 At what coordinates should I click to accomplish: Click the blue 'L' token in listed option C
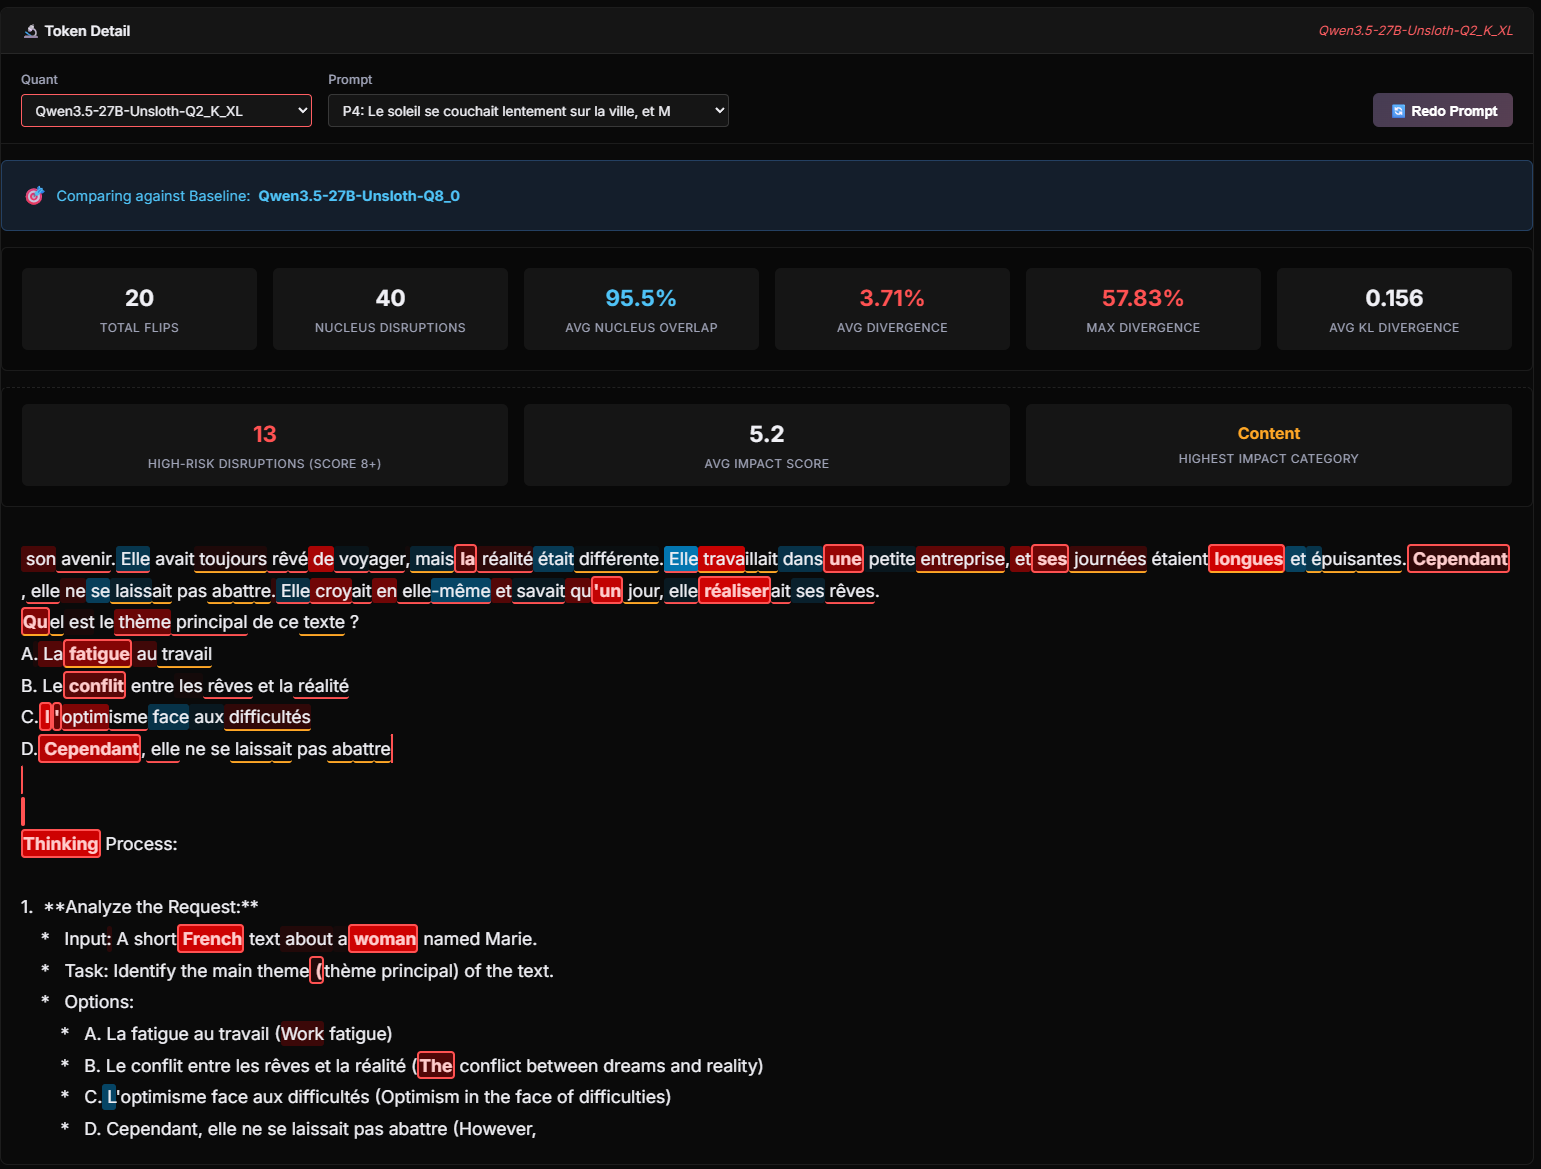[x=110, y=1097]
